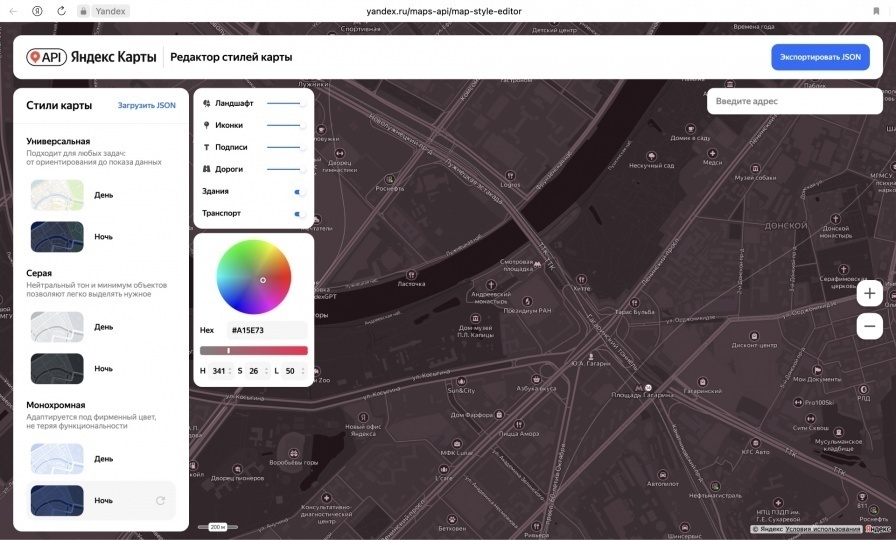Reset the Монохромная Ночь style using reload icon
Image resolution: width=896 pixels, height=540 pixels.
point(161,501)
